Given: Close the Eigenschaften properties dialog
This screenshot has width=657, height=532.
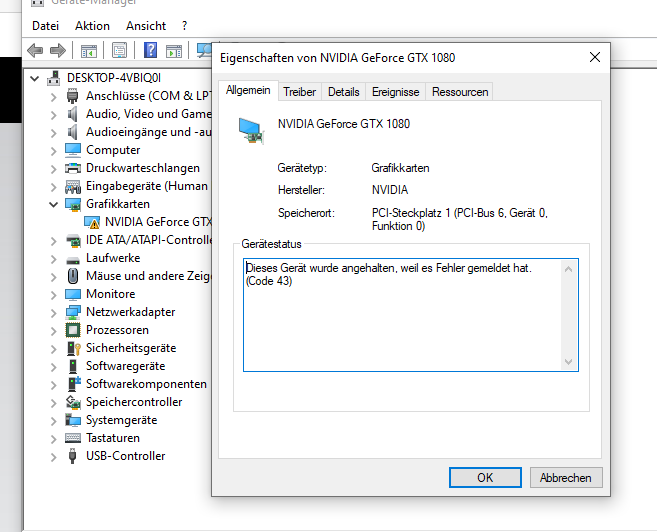Looking at the screenshot, I should tap(595, 57).
